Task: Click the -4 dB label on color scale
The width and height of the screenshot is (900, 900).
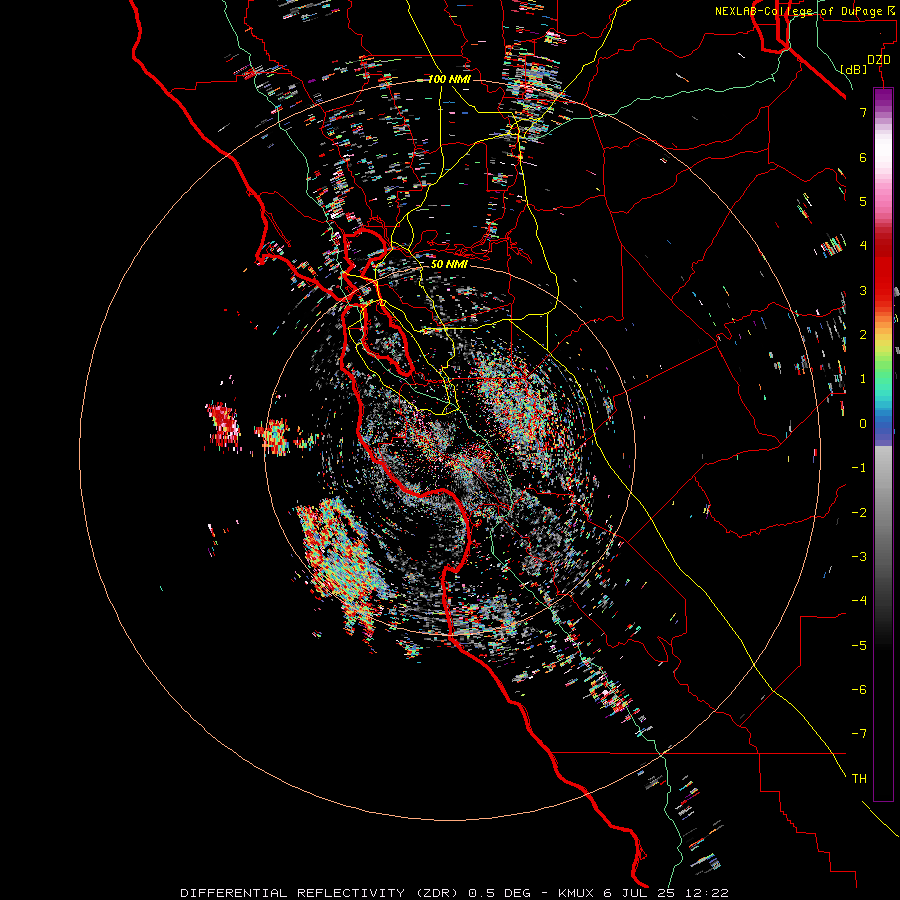Action: [859, 600]
